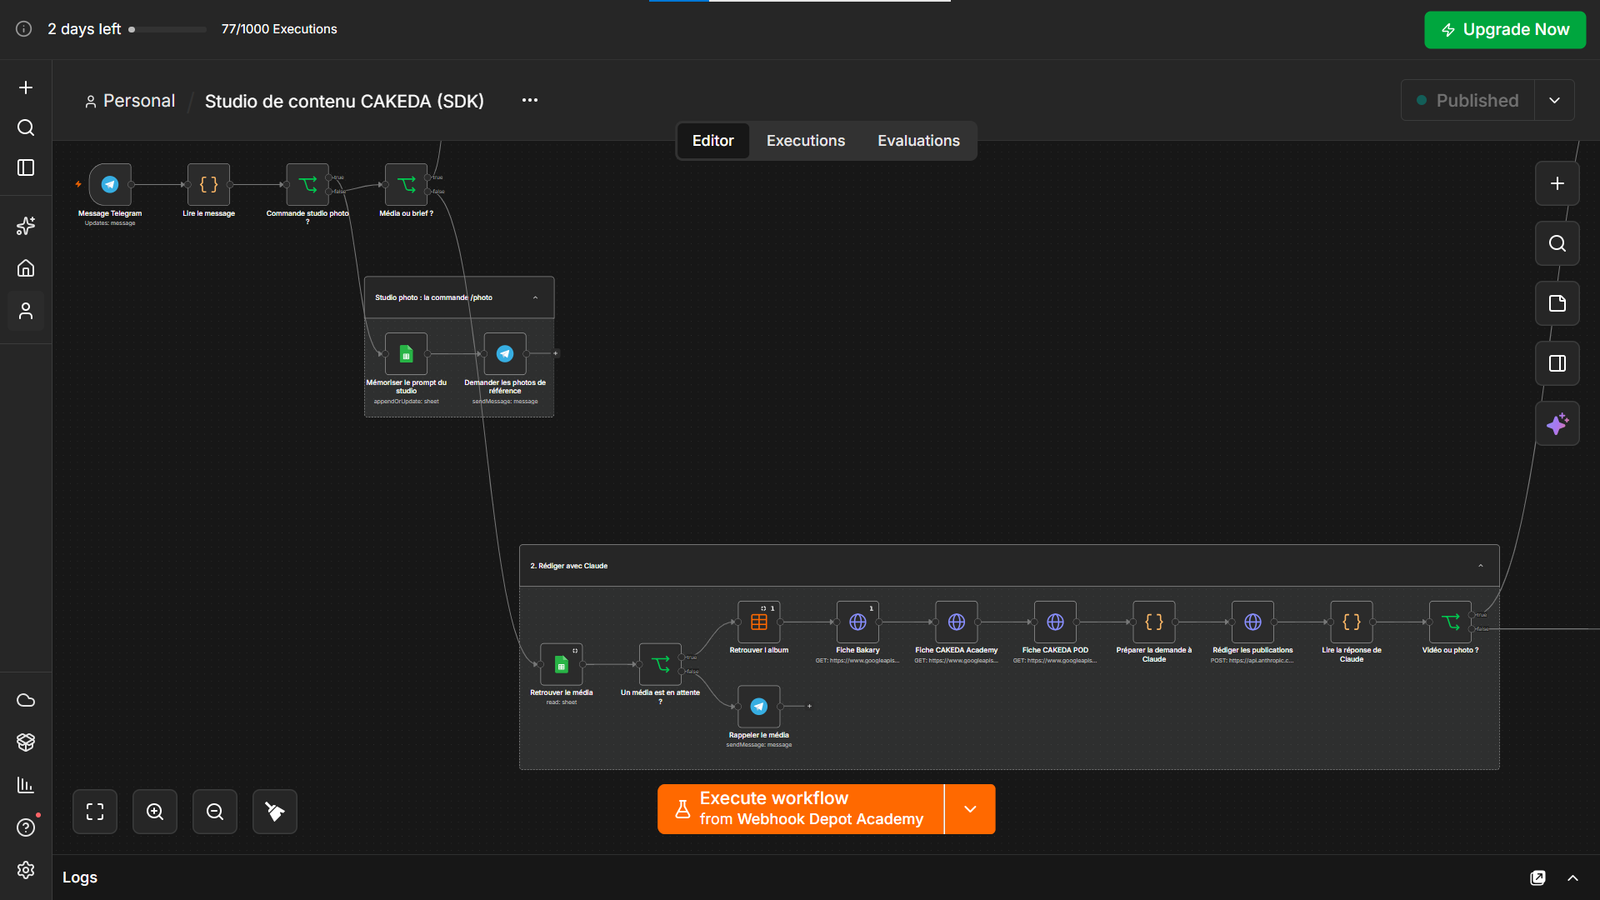Image resolution: width=1600 pixels, height=900 pixels.
Task: Select Mémoriser le prompt du studio node
Action: pyautogui.click(x=406, y=353)
